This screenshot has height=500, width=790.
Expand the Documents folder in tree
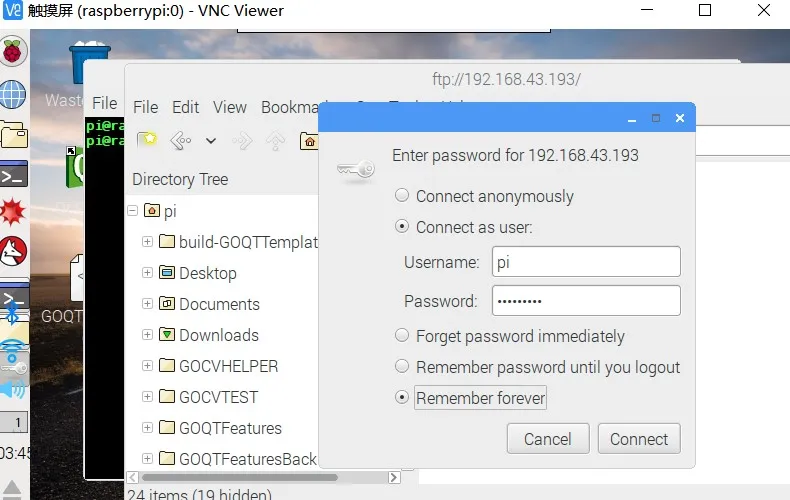(148, 304)
